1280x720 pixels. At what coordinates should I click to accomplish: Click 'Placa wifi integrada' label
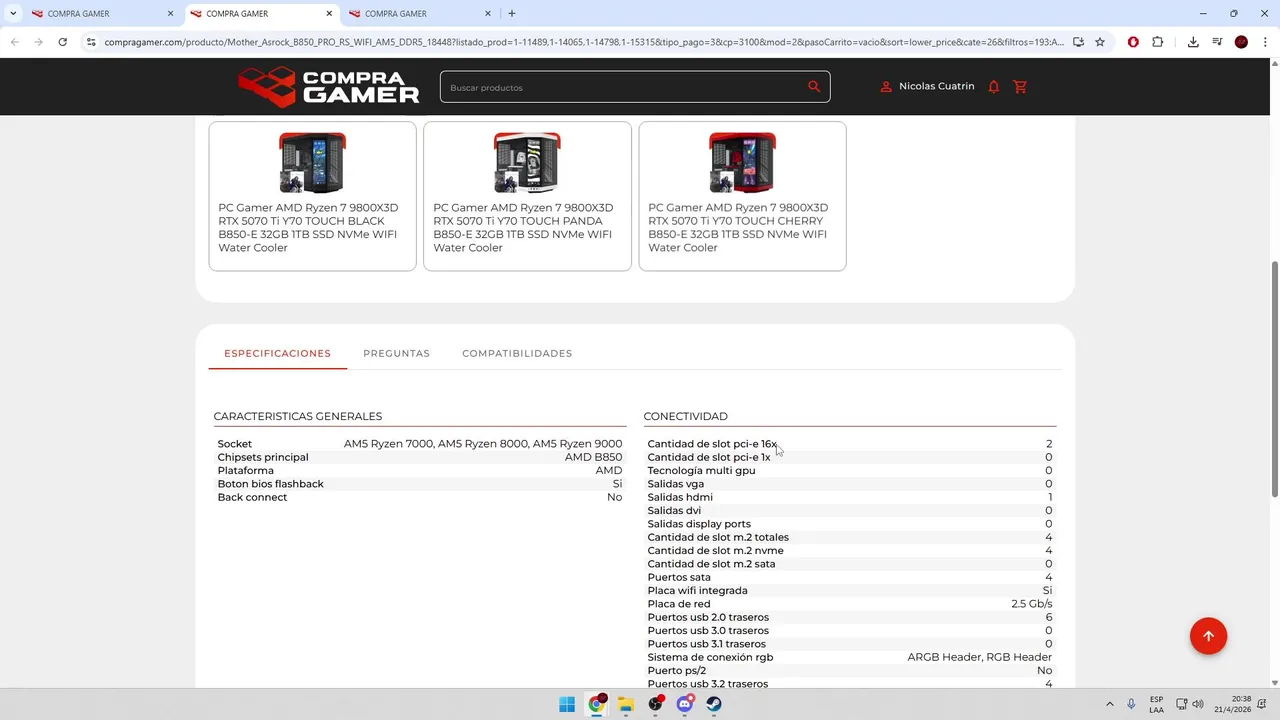tap(697, 590)
